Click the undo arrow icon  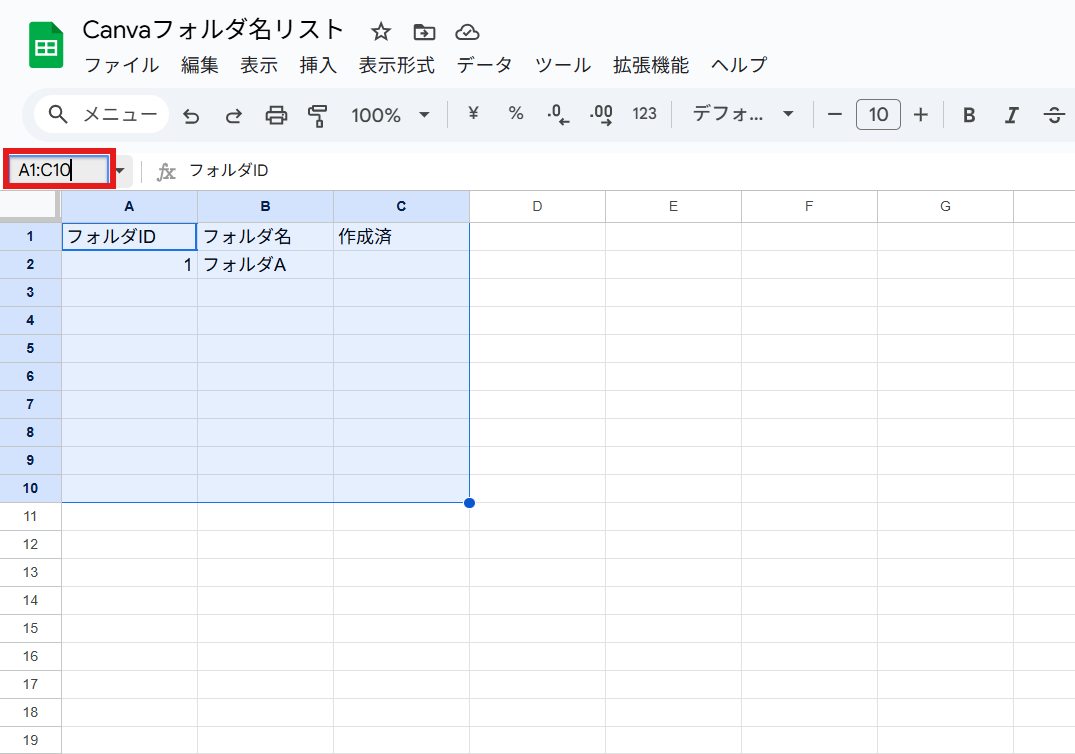tap(191, 115)
